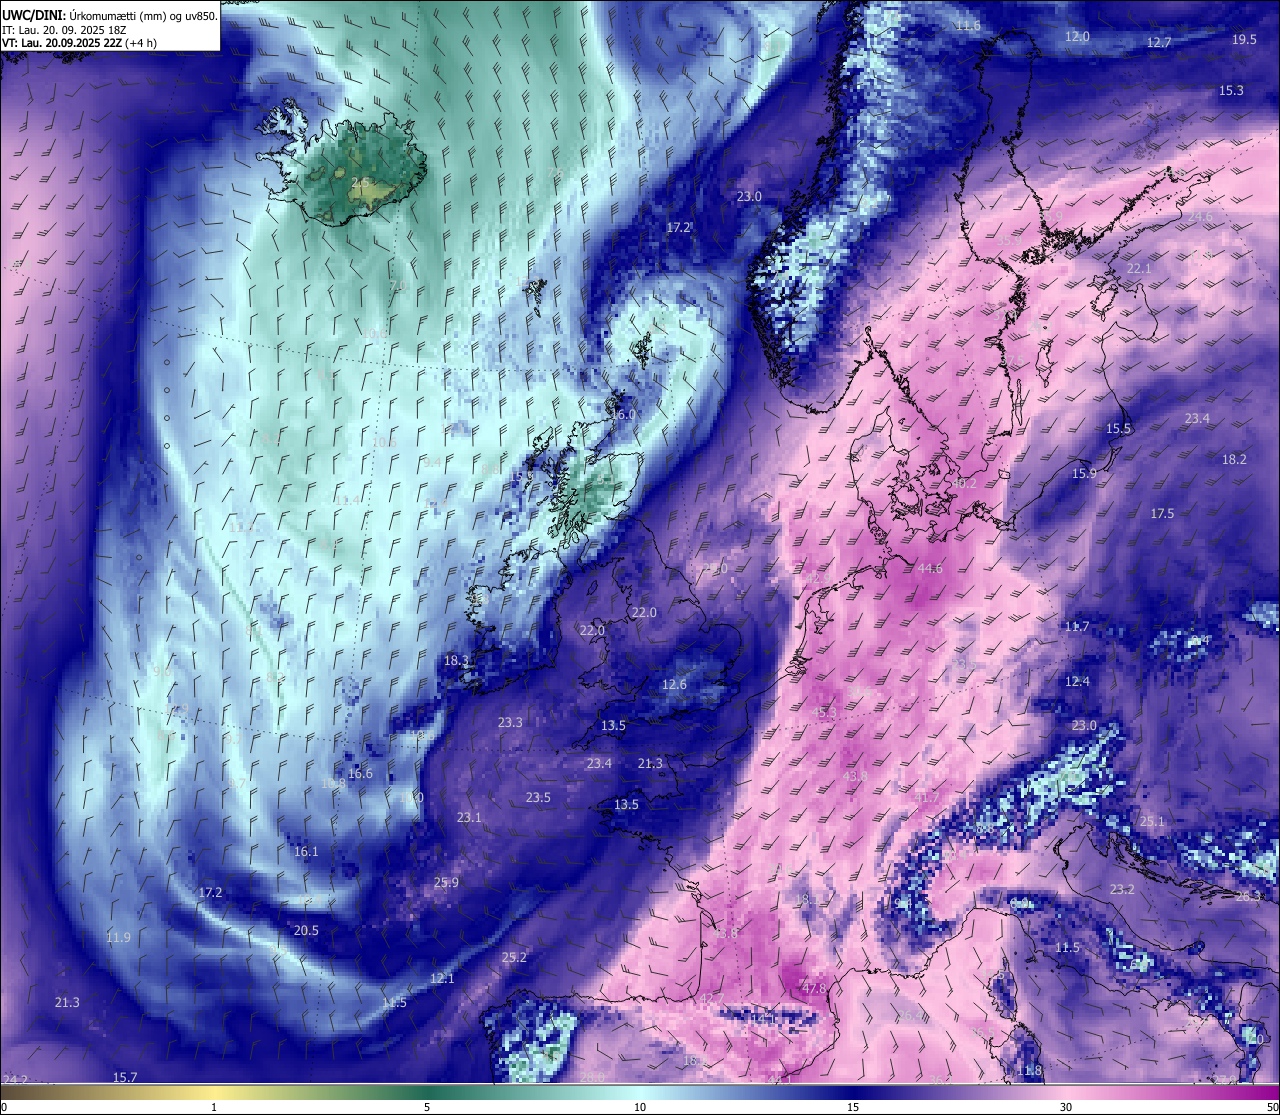The height and width of the screenshot is (1115, 1280).
Task: Click the 11.9 value label
Action: point(118,938)
